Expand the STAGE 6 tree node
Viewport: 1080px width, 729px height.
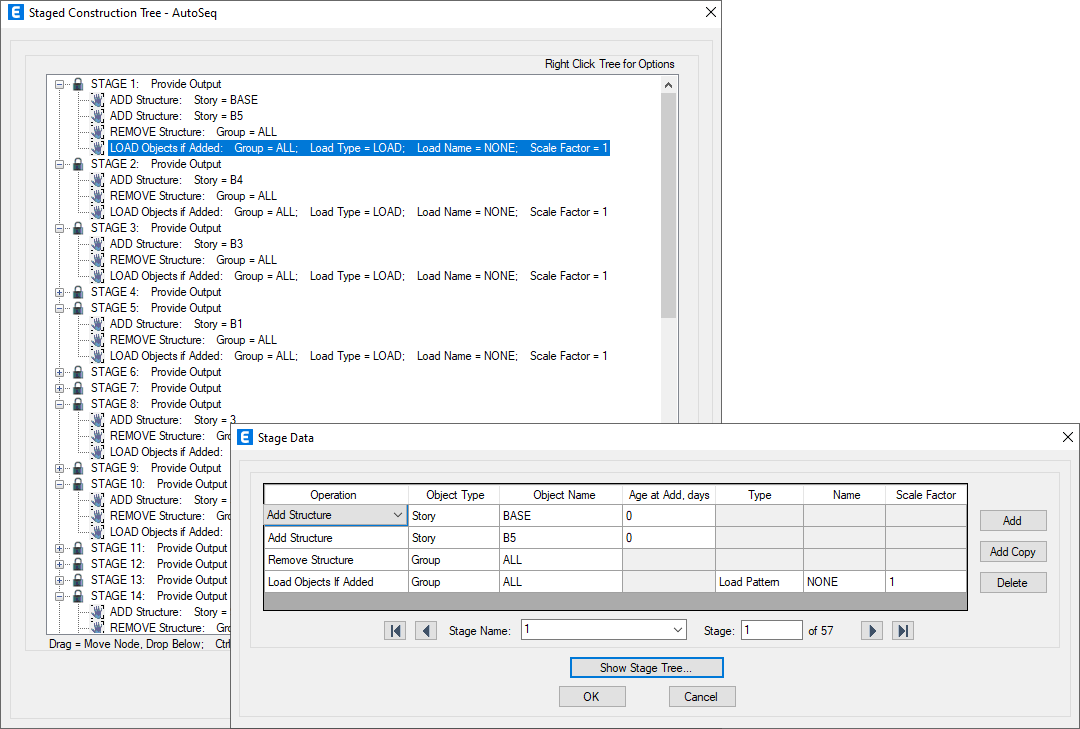(60, 372)
